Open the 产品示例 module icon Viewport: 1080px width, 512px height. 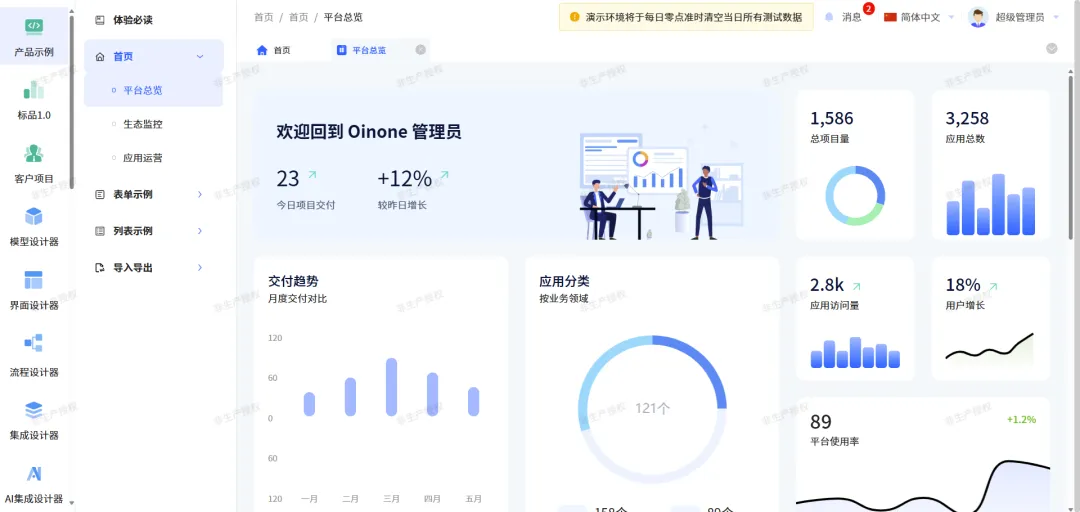[34, 26]
